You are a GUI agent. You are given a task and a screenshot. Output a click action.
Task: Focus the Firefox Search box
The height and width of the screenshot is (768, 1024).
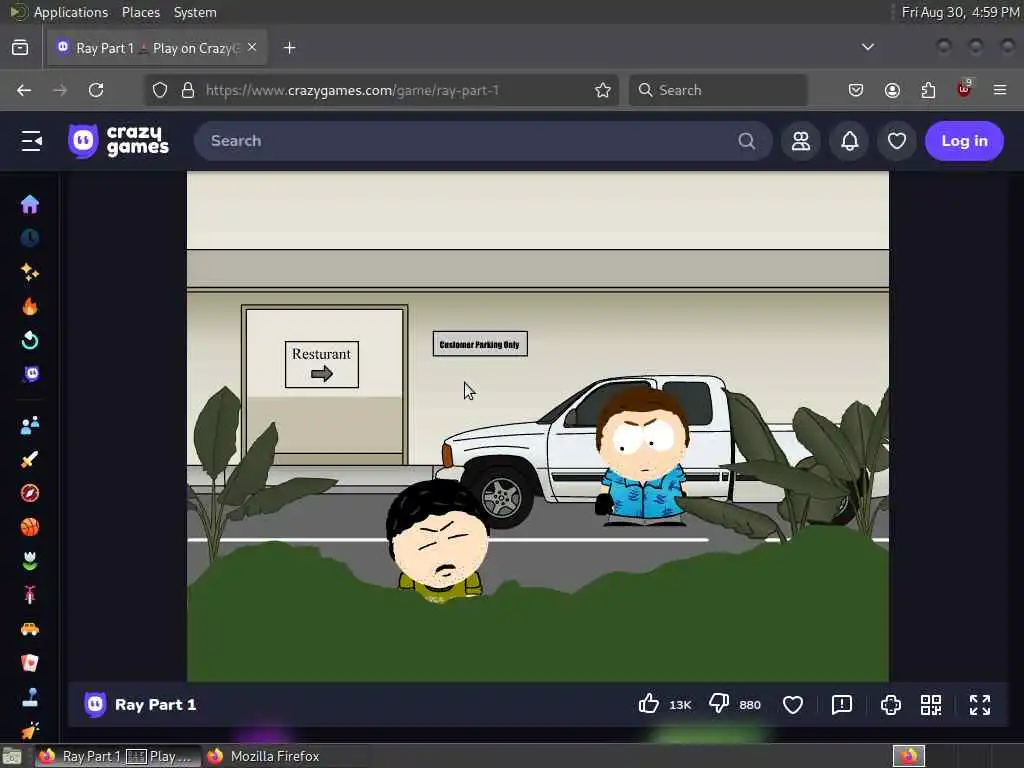click(718, 90)
